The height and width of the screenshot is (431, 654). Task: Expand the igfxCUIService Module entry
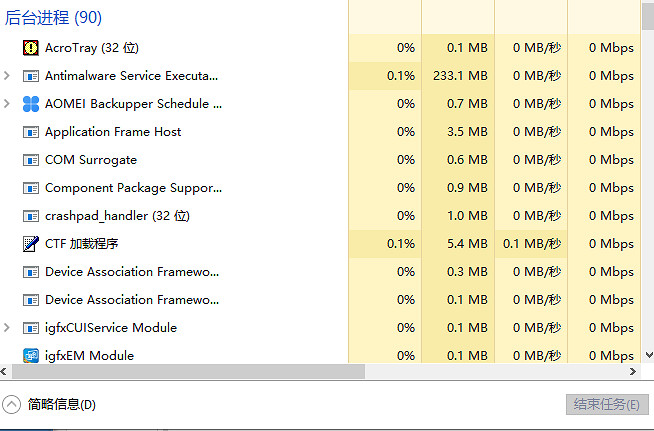coord(8,328)
